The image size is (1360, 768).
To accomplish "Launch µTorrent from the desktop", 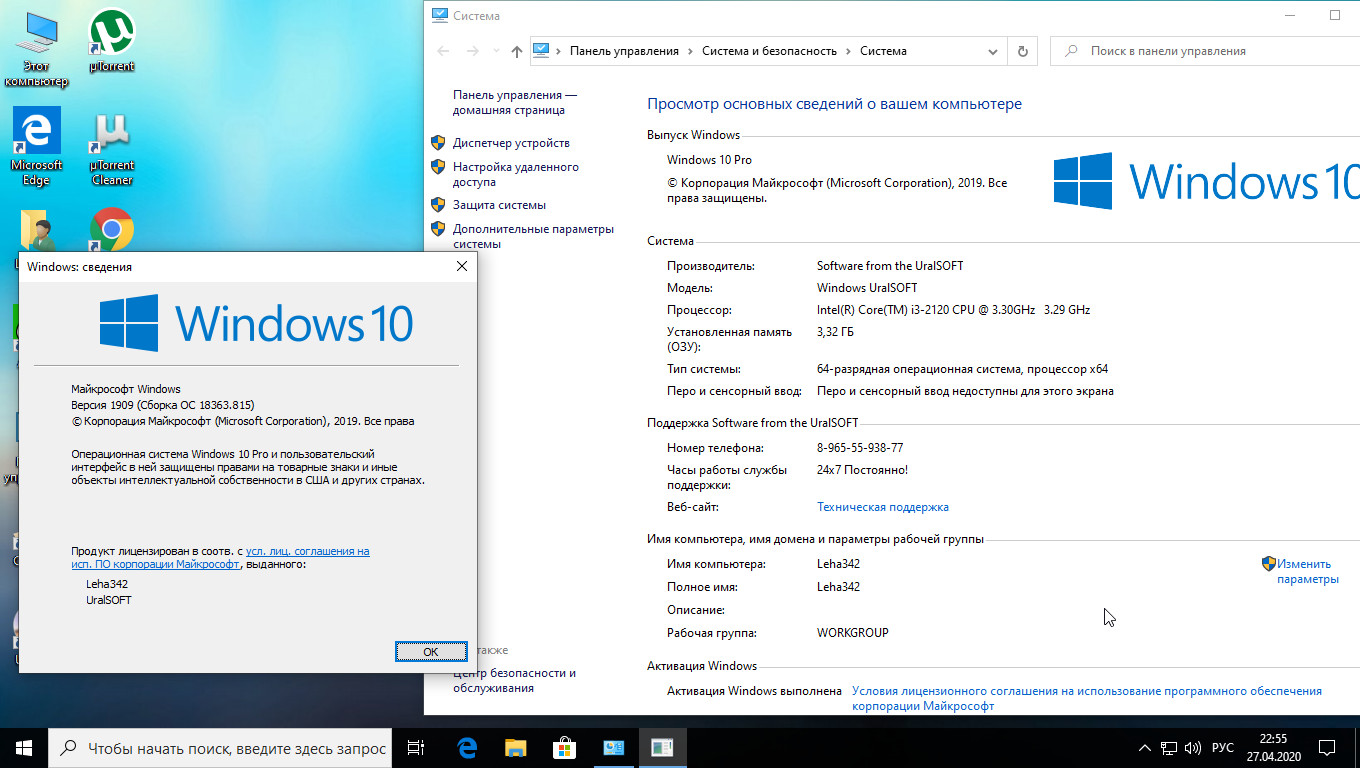I will point(112,42).
